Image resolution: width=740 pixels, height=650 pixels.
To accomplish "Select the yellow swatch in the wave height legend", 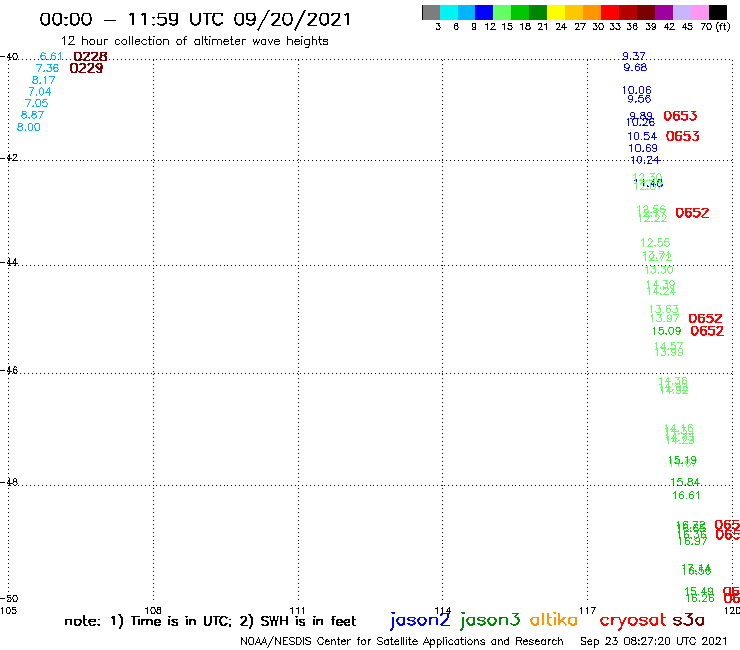I will pos(556,12).
